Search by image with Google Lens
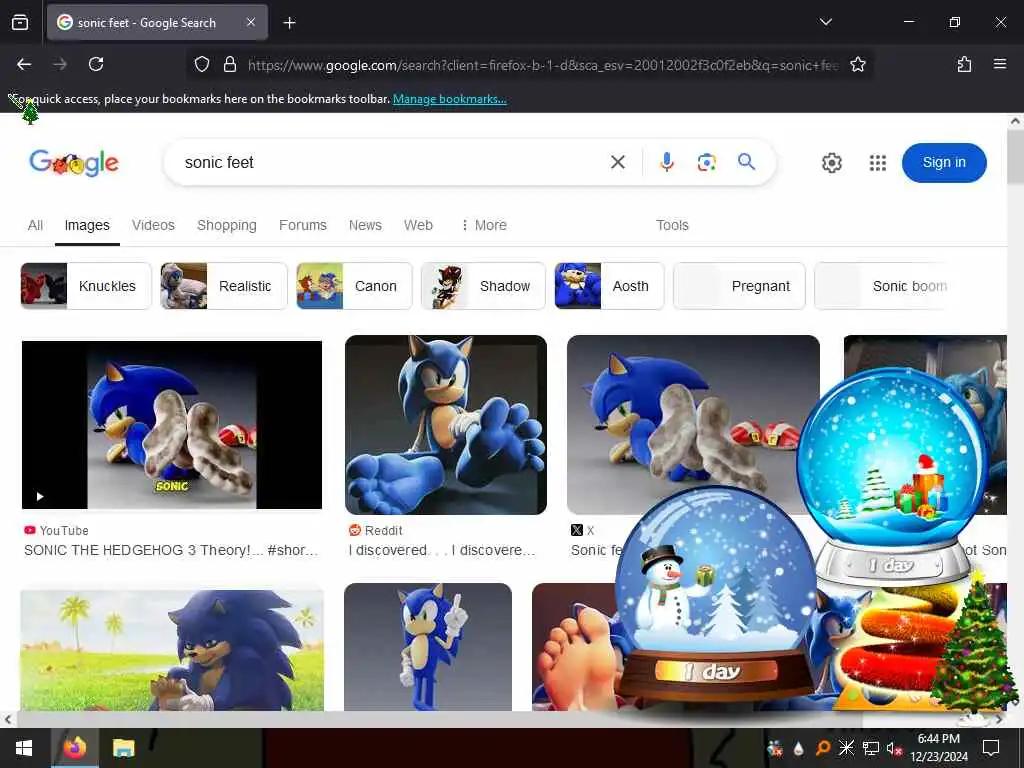 (x=706, y=162)
